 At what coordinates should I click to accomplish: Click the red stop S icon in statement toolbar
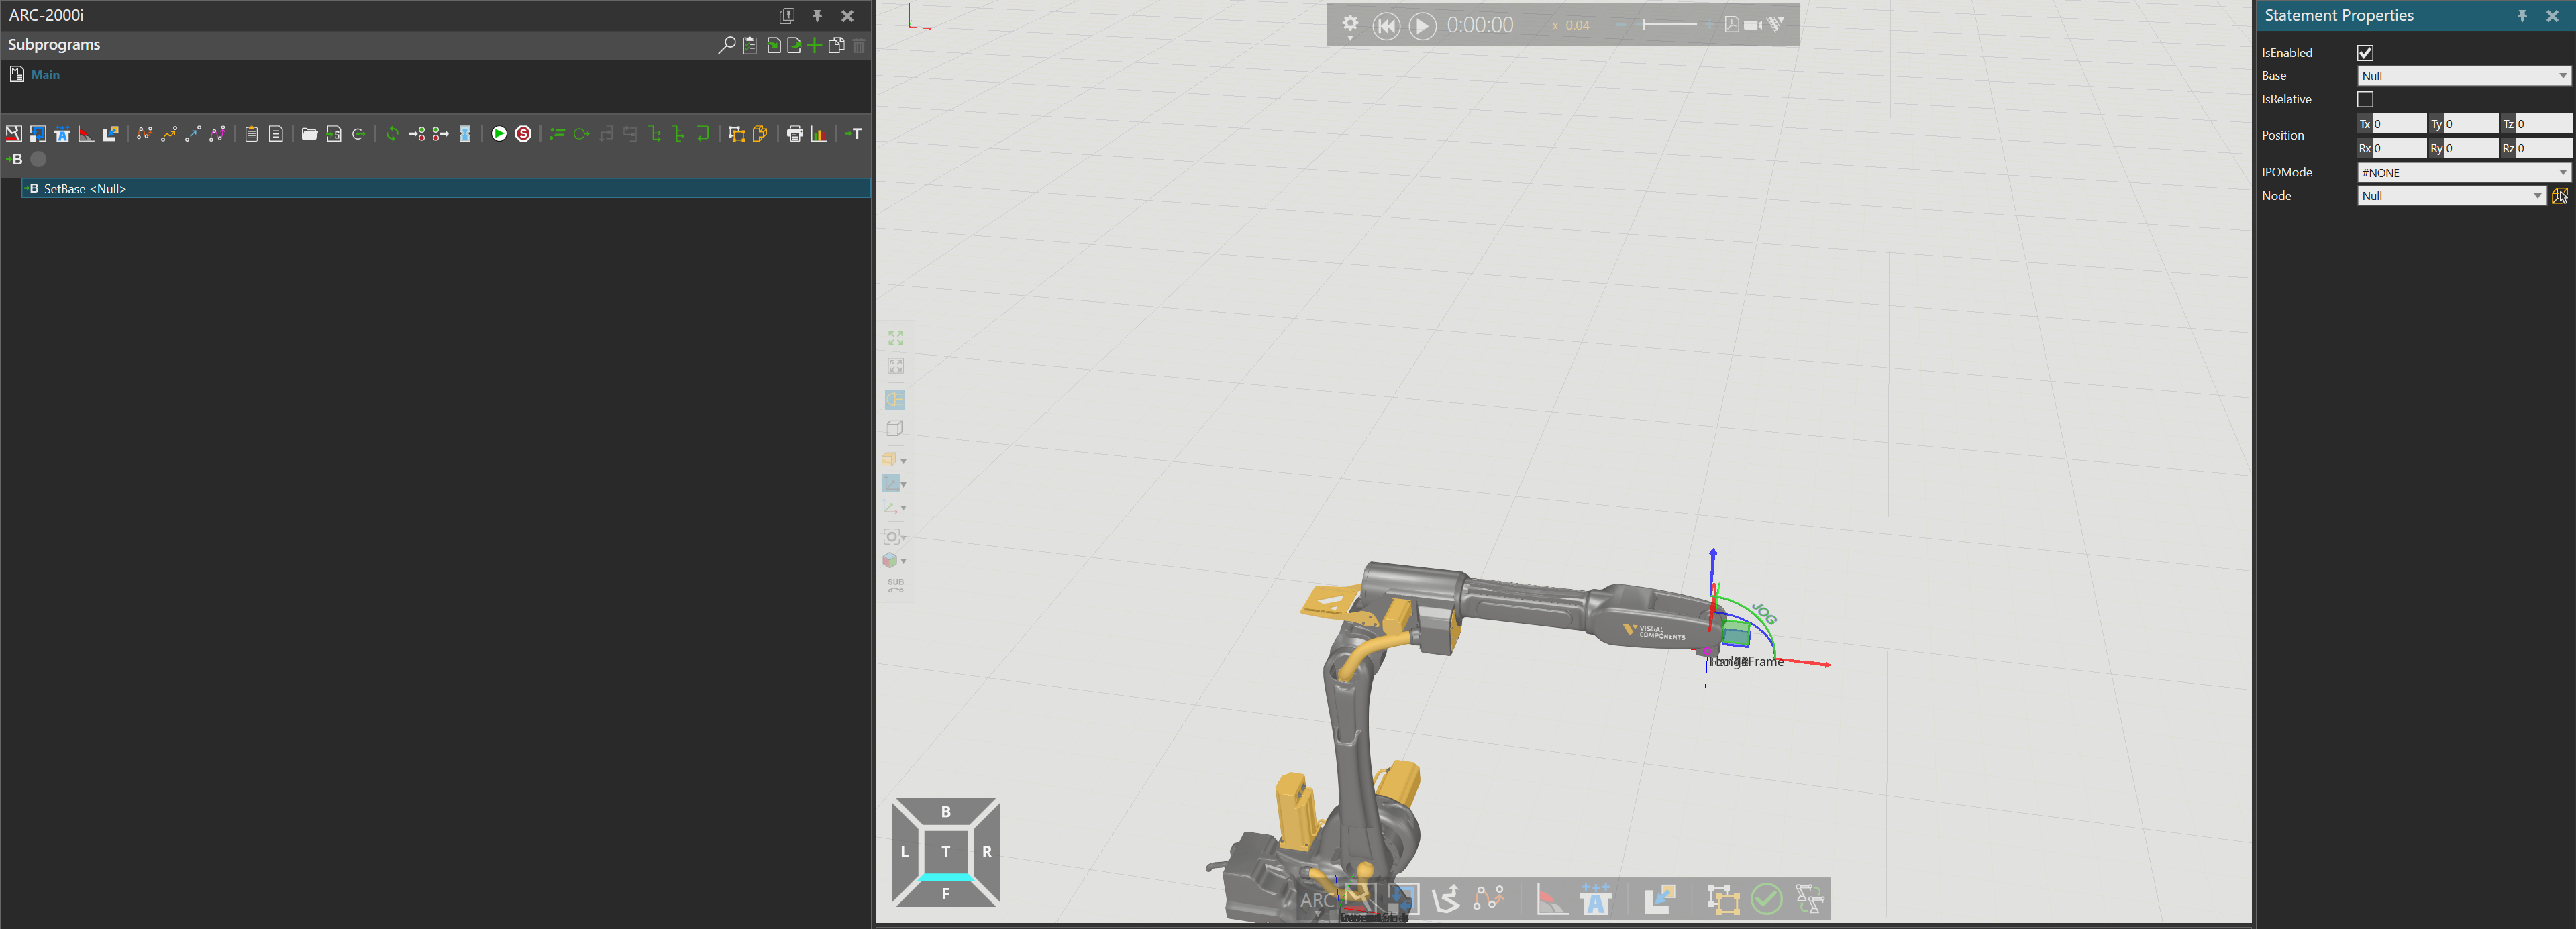tap(523, 134)
